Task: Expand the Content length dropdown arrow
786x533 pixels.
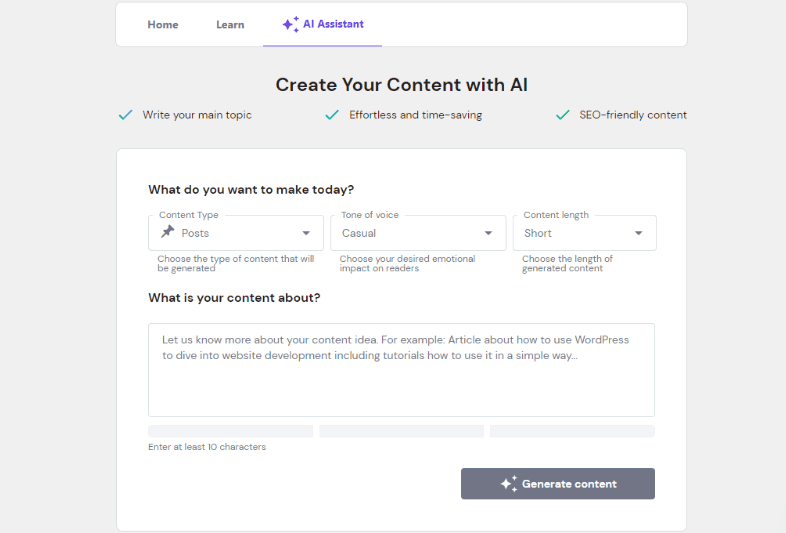Action: point(639,233)
